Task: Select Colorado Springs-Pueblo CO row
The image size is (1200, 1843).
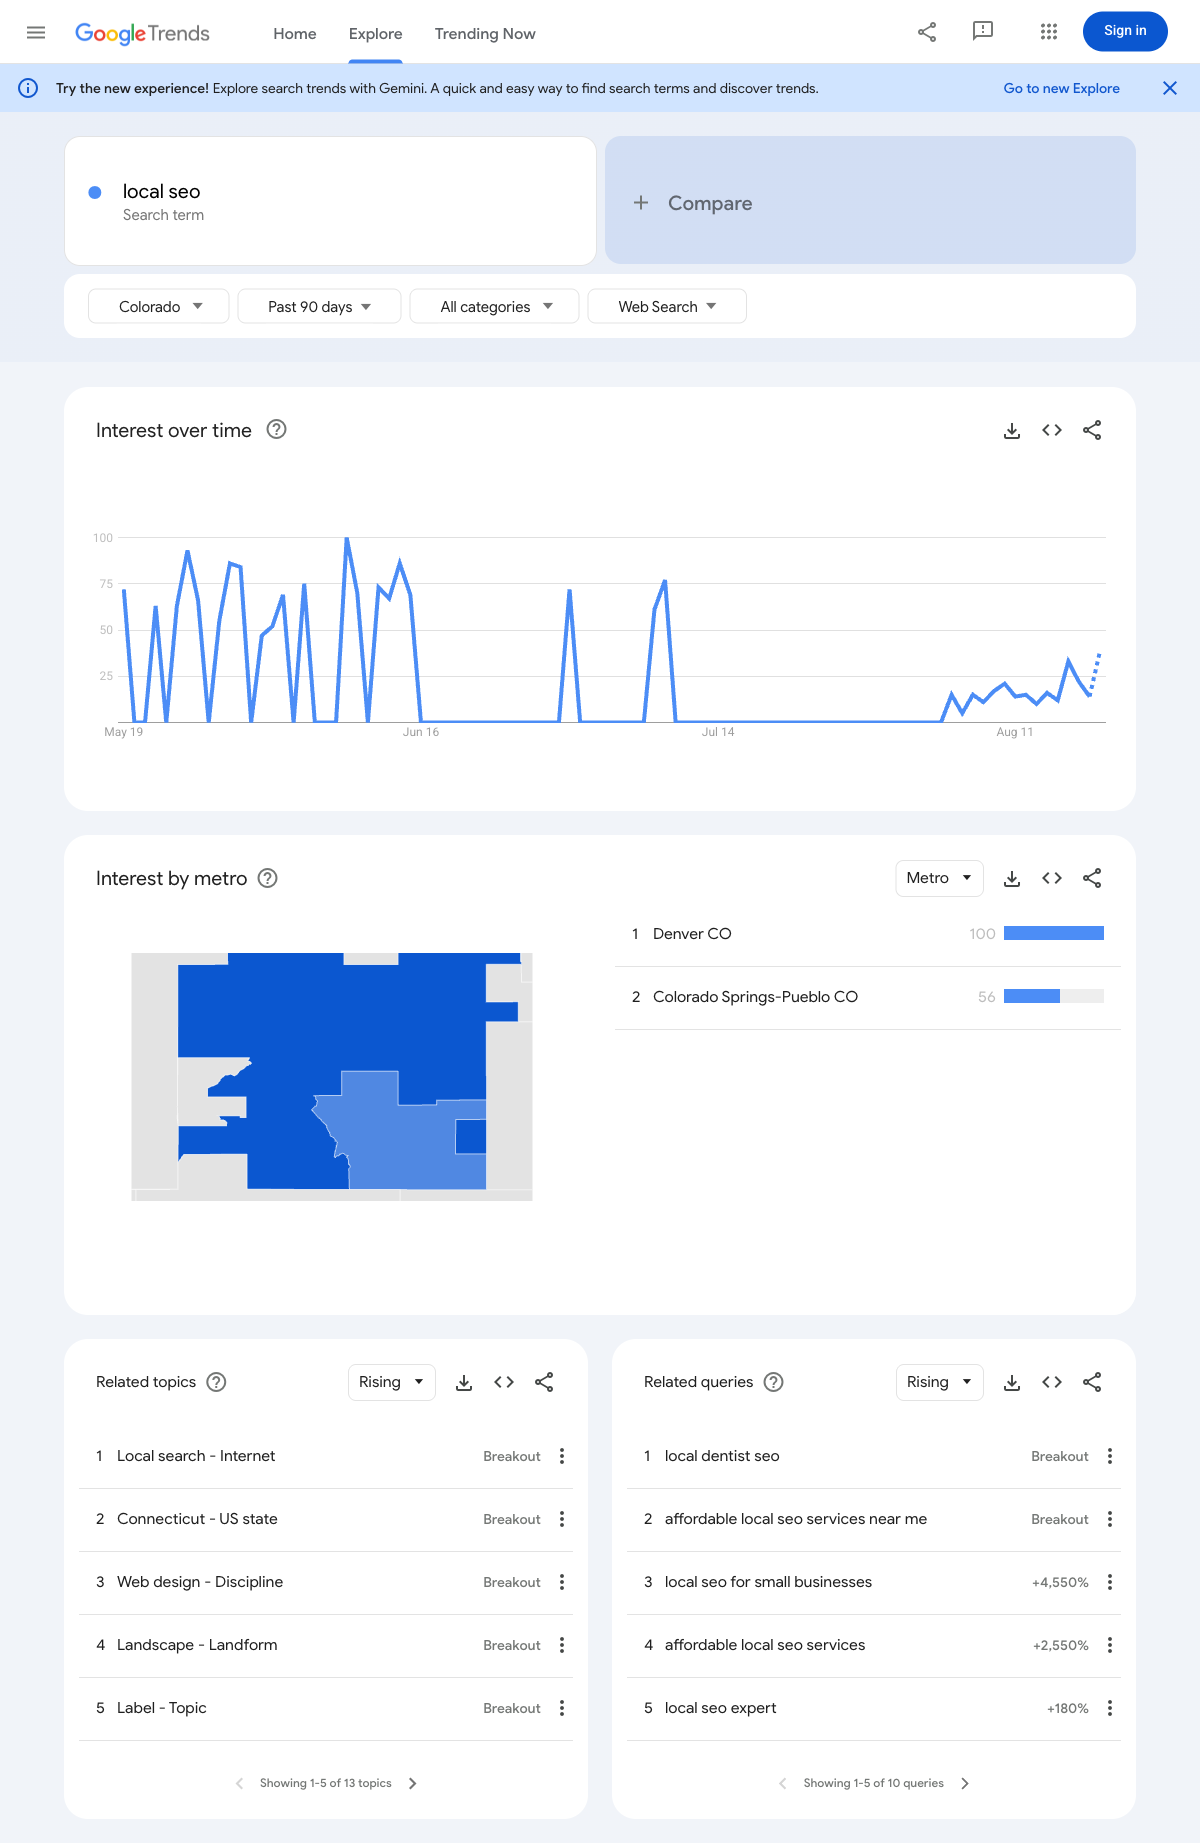Action: [868, 997]
